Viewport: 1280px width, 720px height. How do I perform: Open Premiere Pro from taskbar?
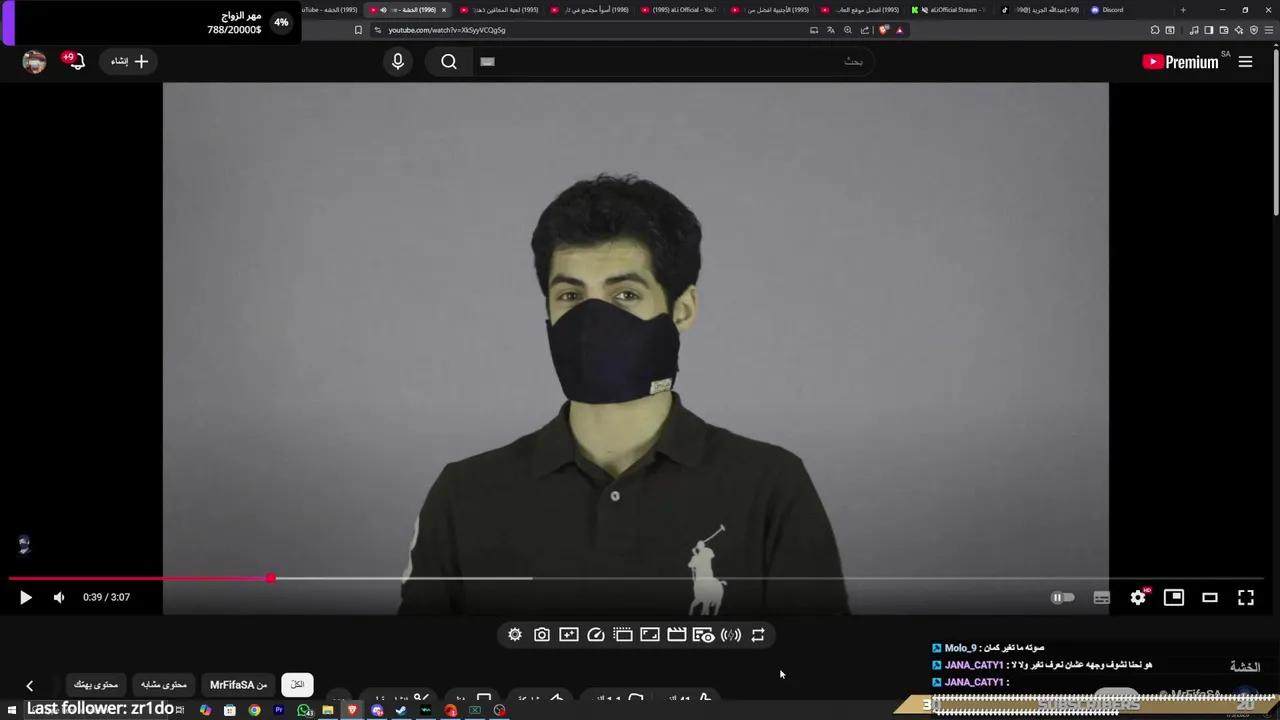point(279,711)
